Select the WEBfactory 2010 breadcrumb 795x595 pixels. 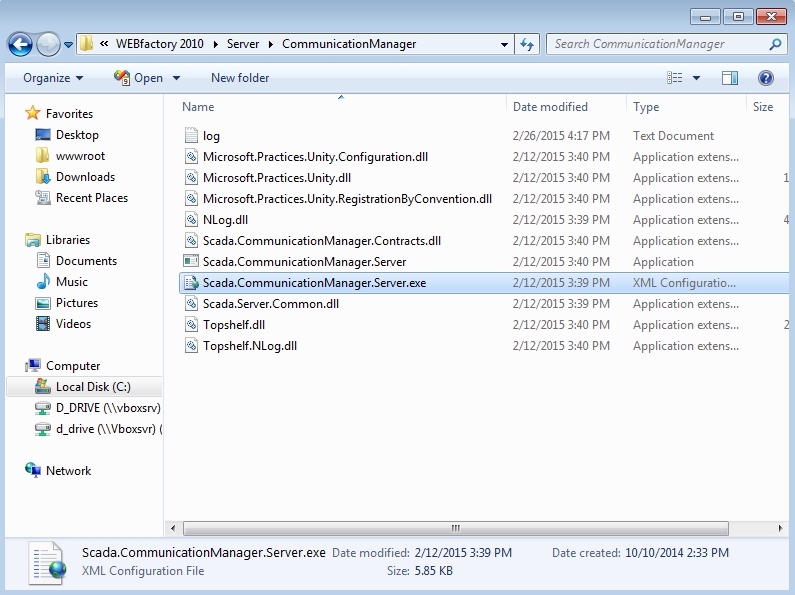[160, 44]
